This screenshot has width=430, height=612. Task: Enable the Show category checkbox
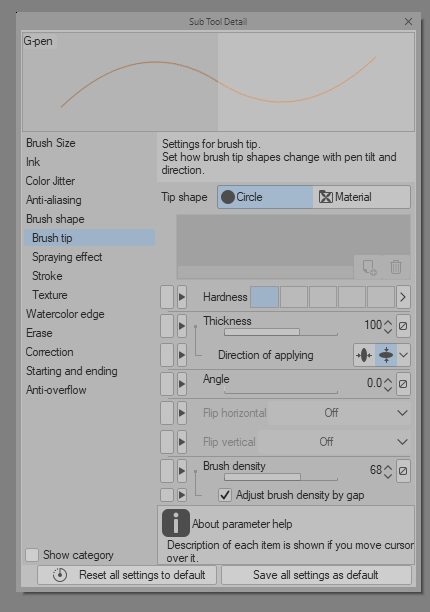coord(32,555)
